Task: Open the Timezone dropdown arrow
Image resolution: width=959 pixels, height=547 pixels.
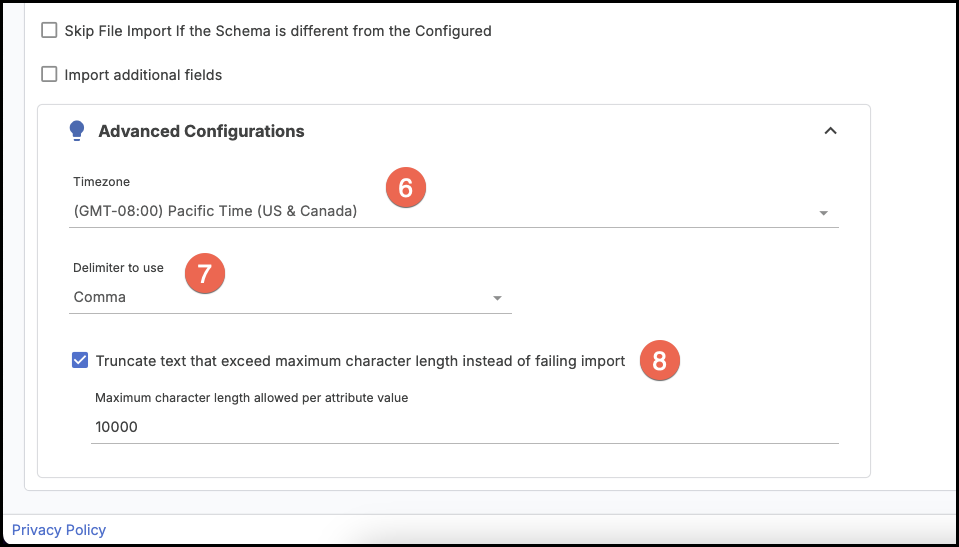Action: 823,213
